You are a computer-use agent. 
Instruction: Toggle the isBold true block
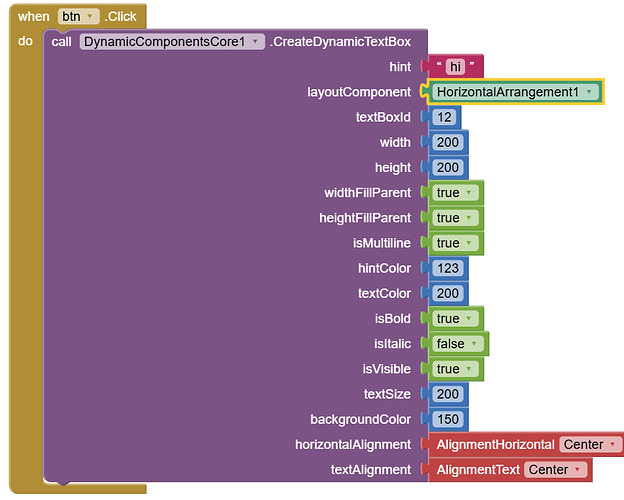pyautogui.click(x=454, y=318)
